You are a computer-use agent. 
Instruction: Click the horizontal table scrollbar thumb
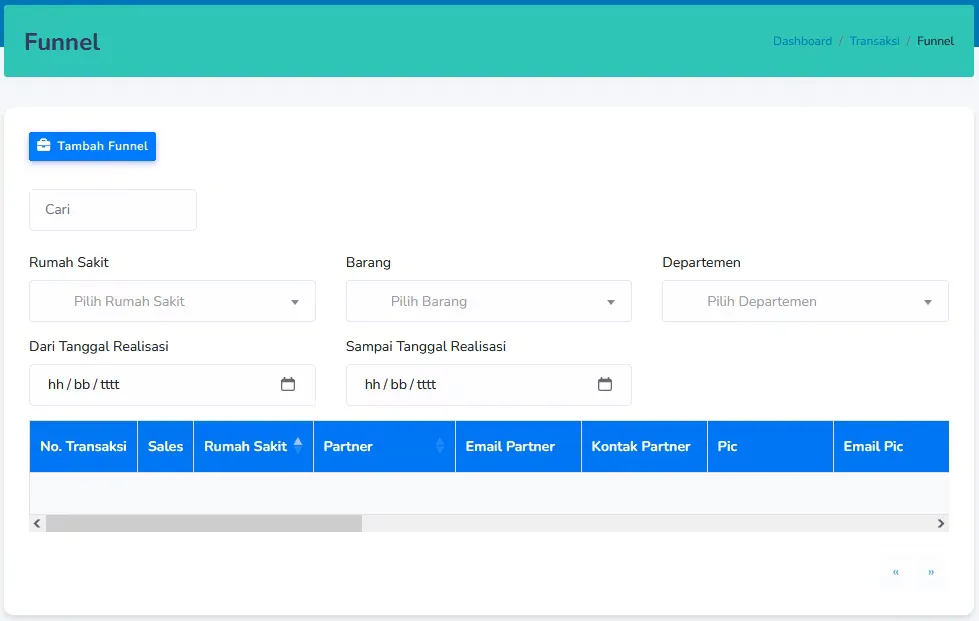tap(204, 523)
